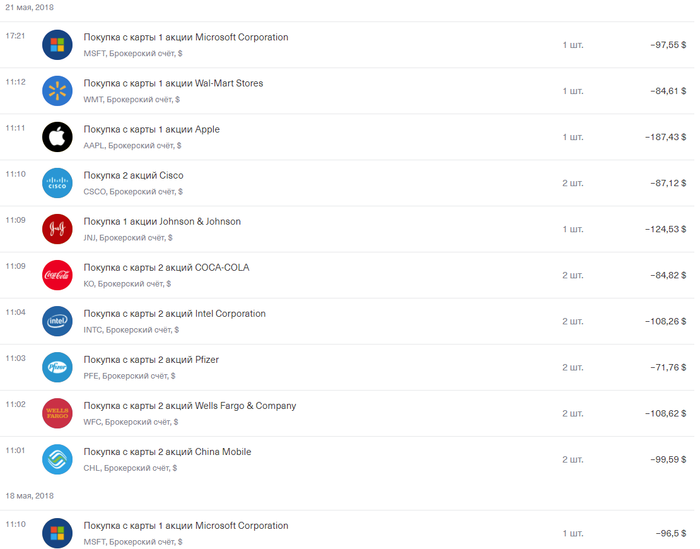Click the Intel logo icon

click(x=57, y=321)
